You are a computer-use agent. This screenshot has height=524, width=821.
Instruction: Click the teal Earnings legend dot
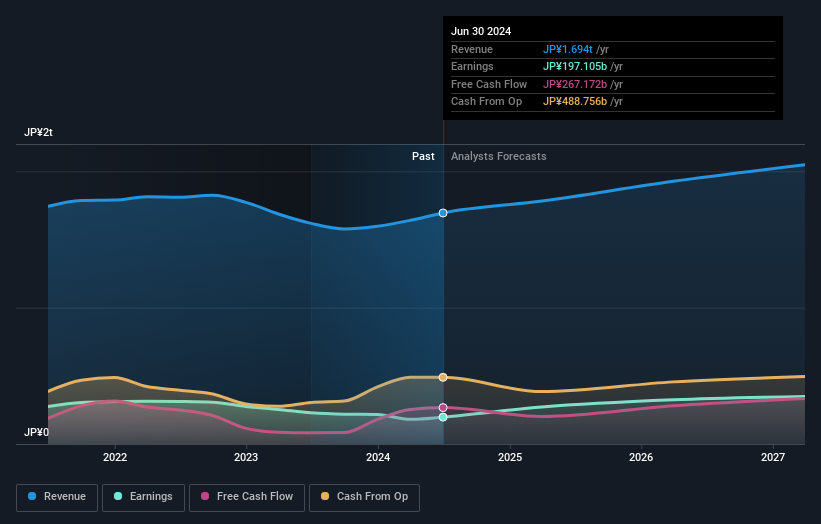118,496
